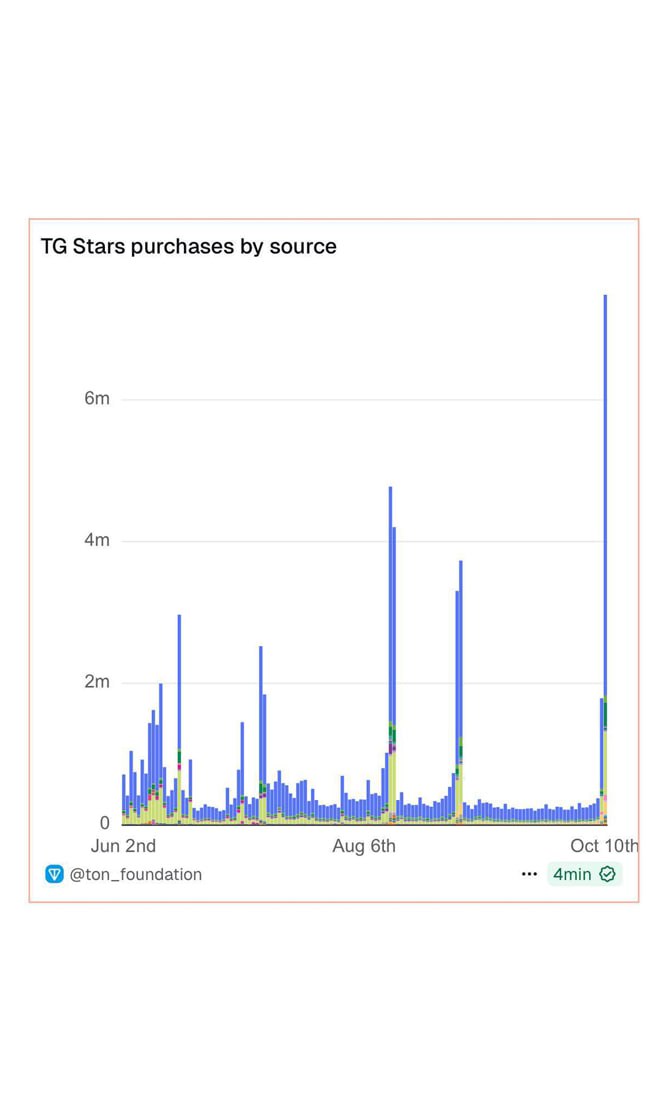This screenshot has height=1105, width=670.
Task: Click the TON Foundation logo icon
Action: pyautogui.click(x=55, y=874)
